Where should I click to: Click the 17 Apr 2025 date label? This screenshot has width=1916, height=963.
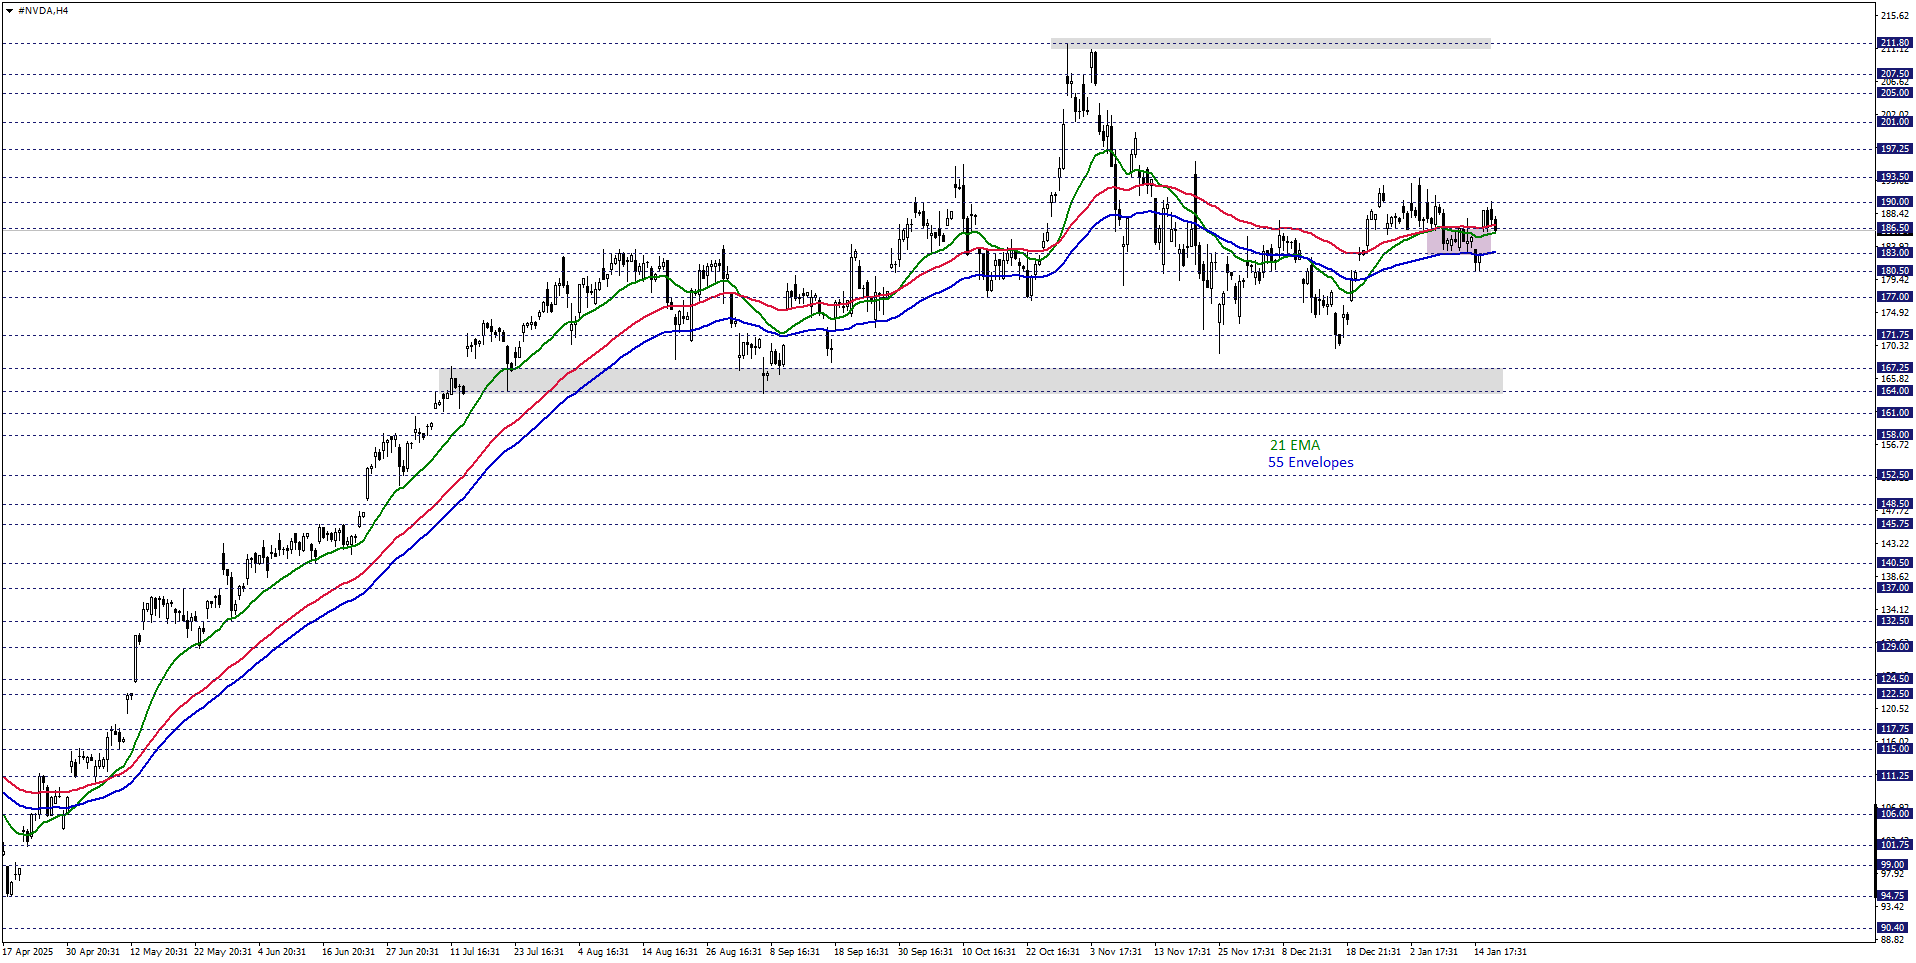pos(28,952)
